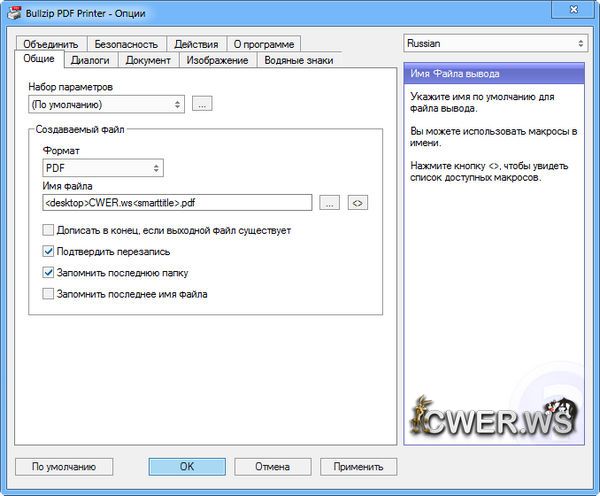Image resolution: width=600 pixels, height=496 pixels.
Task: Click the Применить apply button
Action: click(x=358, y=467)
